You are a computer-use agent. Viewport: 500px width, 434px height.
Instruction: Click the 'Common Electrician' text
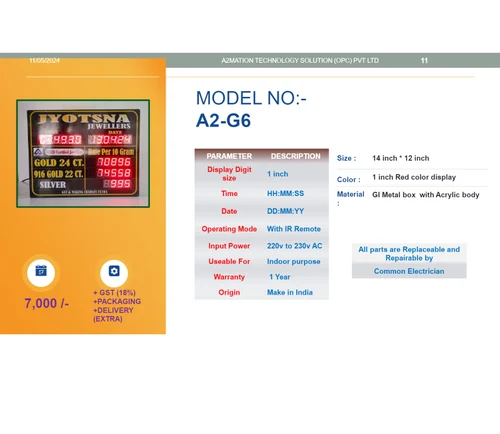point(409,271)
